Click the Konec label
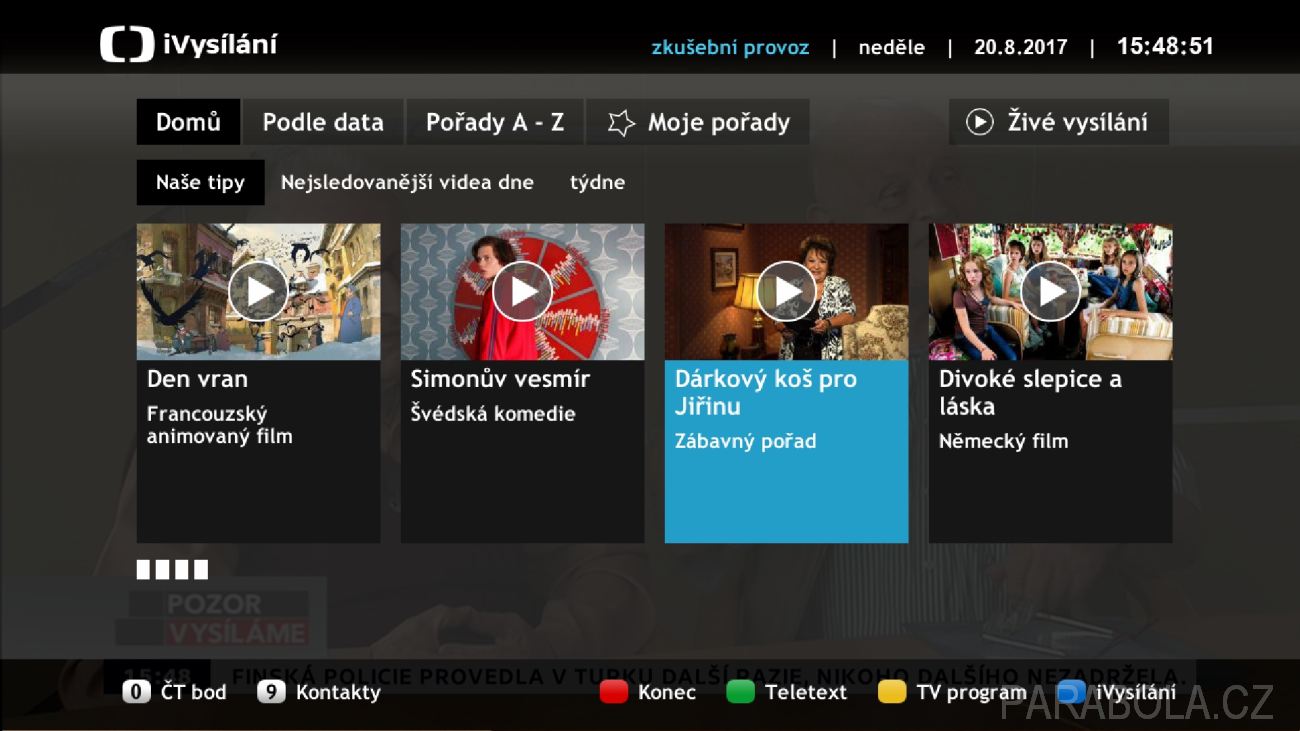1300x731 pixels. [x=667, y=692]
